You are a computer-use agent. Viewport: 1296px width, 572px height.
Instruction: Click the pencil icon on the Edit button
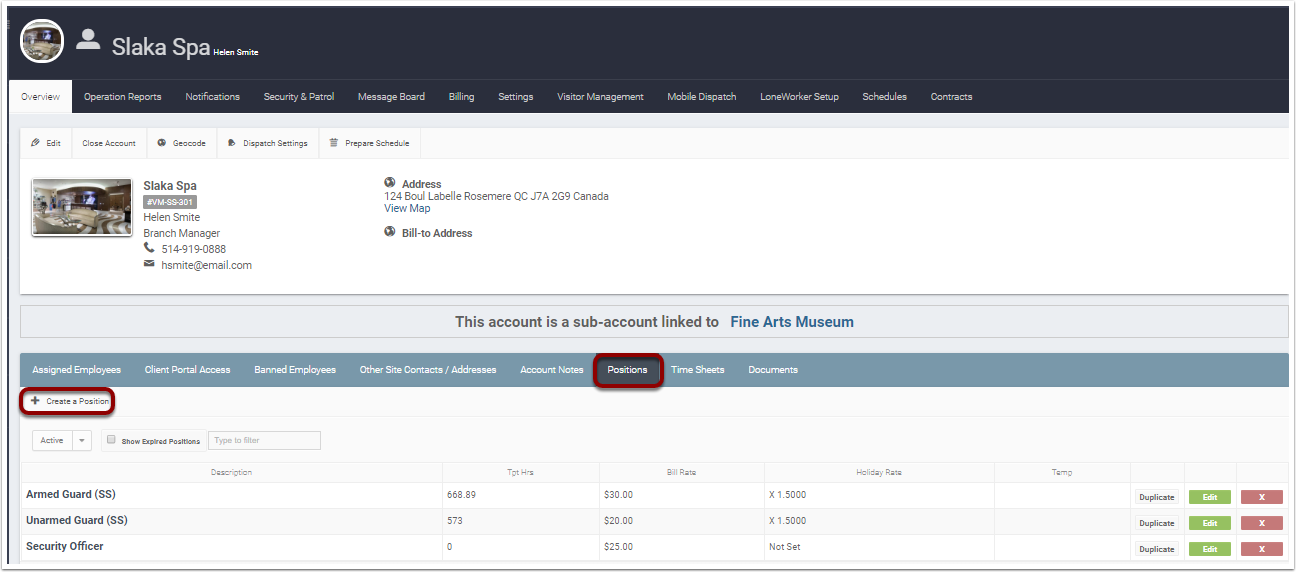click(36, 143)
